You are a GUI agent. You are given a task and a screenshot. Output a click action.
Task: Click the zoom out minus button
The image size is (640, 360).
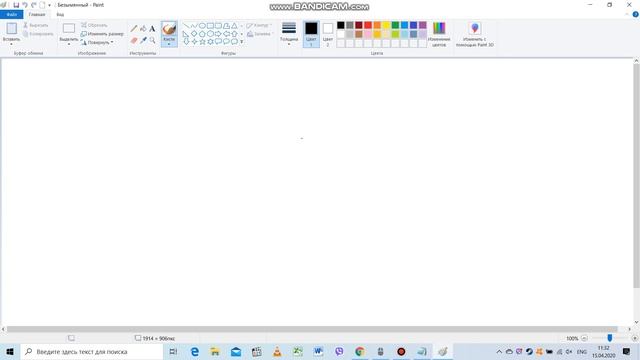pyautogui.click(x=584, y=338)
